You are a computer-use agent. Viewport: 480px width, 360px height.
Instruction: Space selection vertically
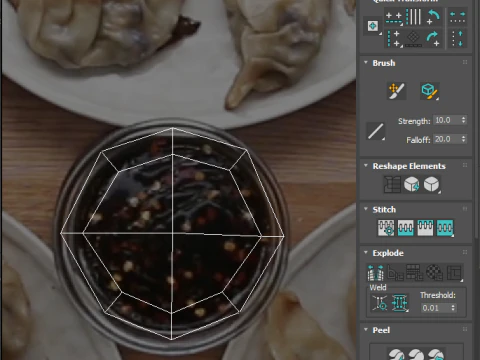[x=458, y=39]
